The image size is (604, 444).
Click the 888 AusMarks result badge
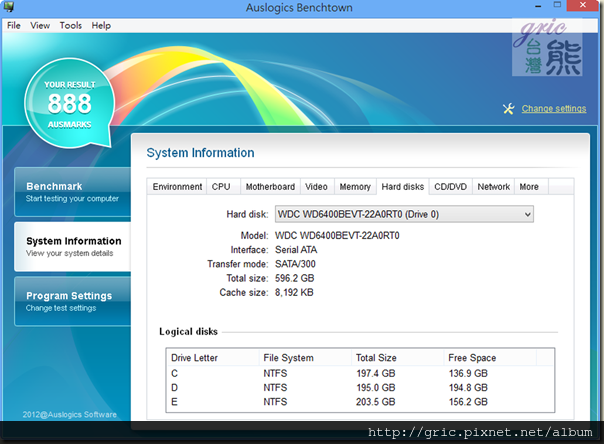point(68,103)
